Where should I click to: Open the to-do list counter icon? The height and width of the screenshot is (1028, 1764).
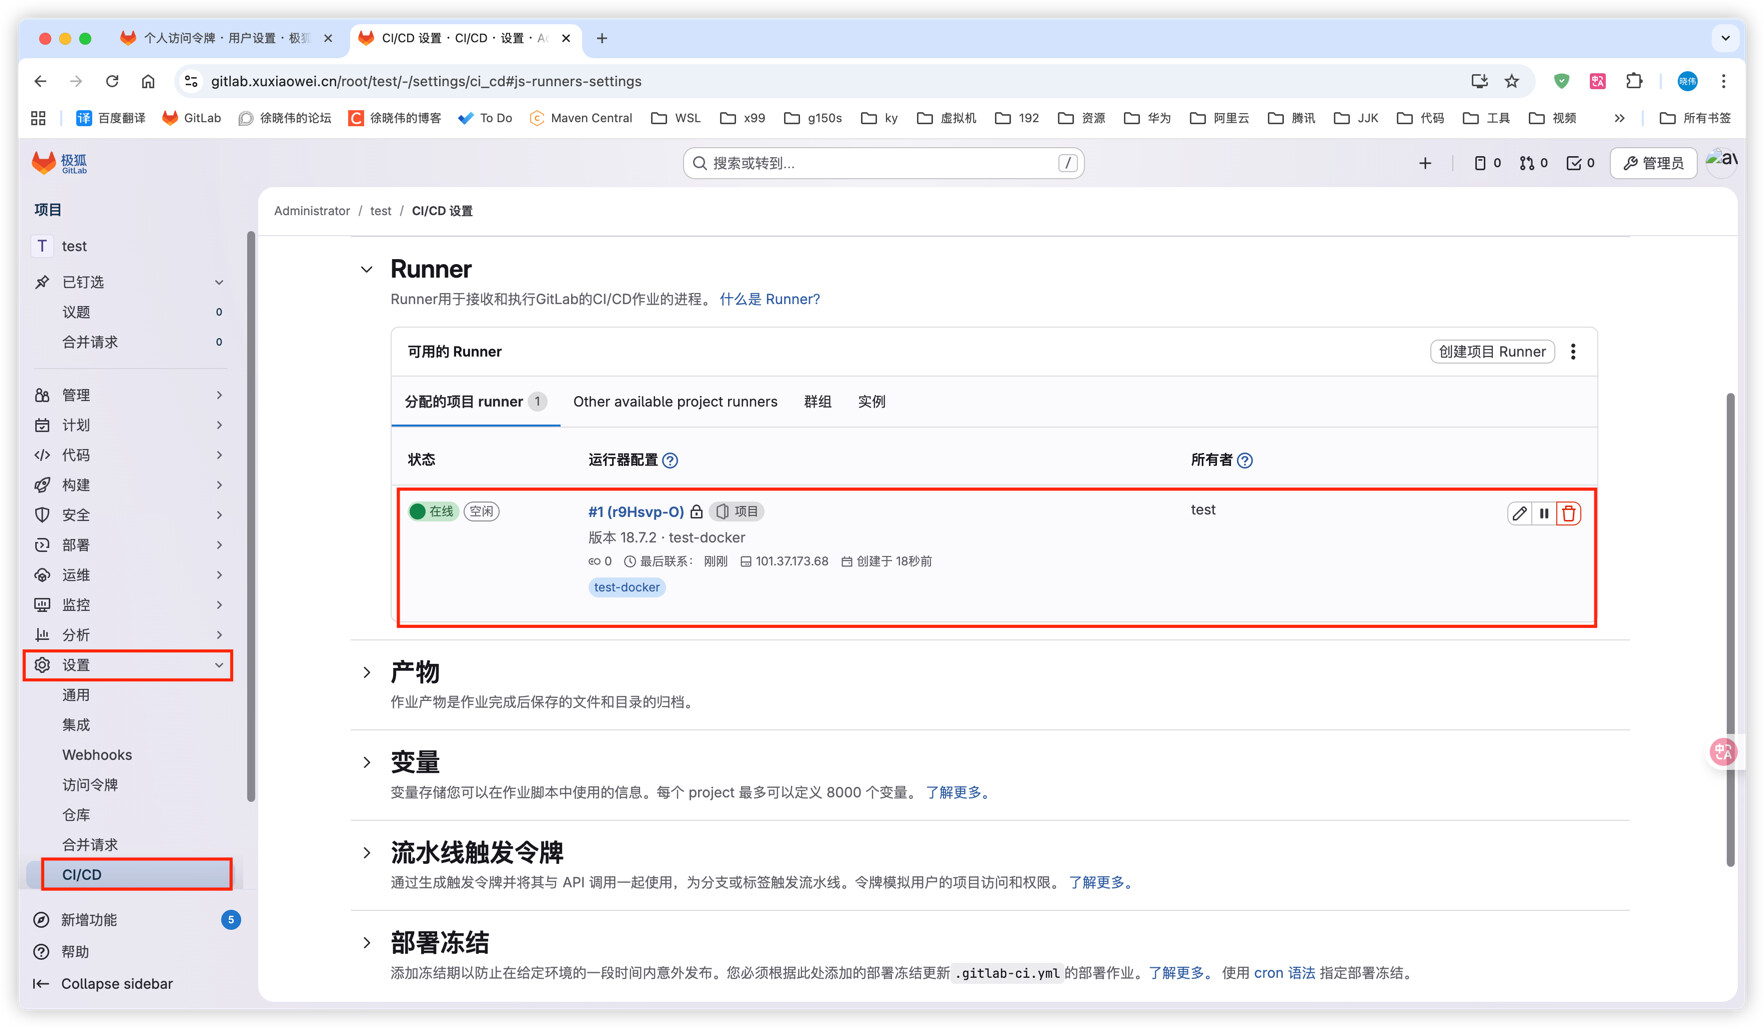pyautogui.click(x=1580, y=163)
